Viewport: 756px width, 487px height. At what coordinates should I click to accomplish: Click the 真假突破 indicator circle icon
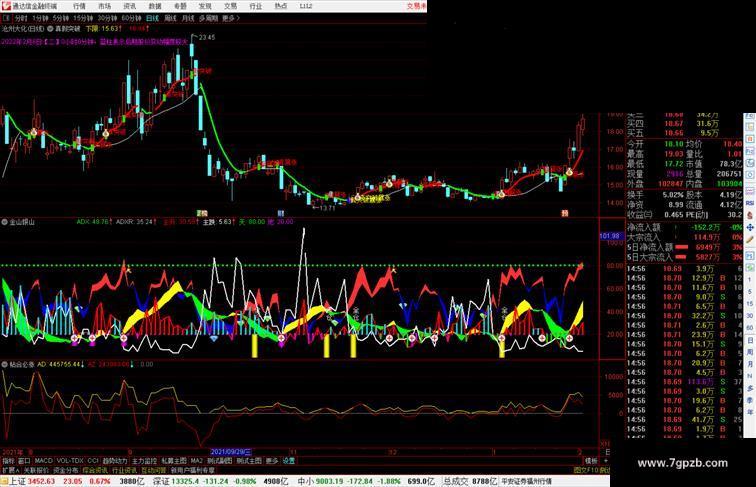(x=50, y=28)
